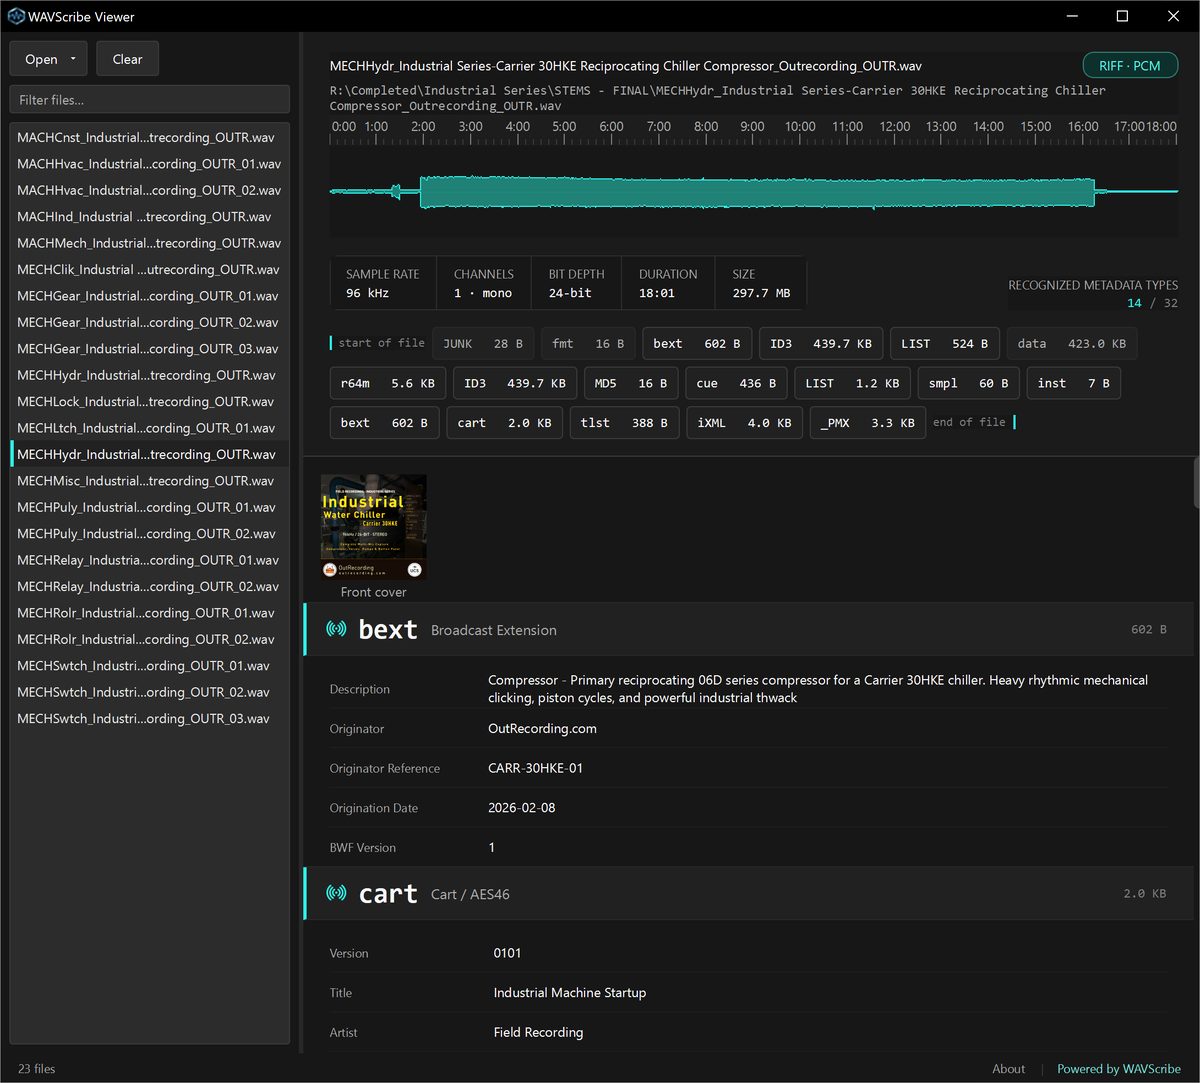Select the MD5 16 B chunk
This screenshot has width=1200, height=1083.
click(x=630, y=383)
